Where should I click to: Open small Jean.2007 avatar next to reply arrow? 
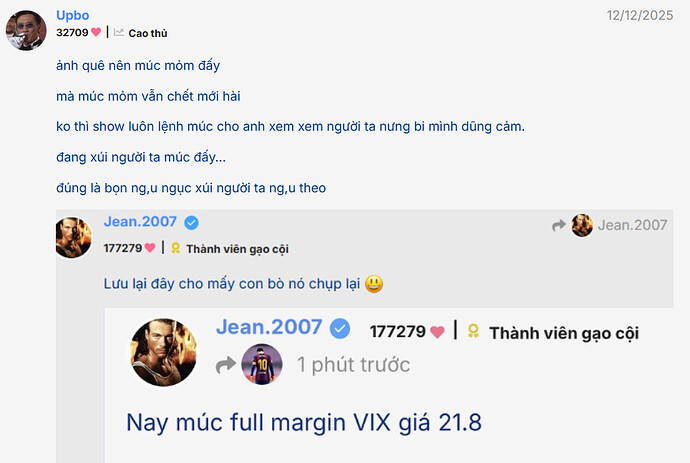pyautogui.click(x=582, y=225)
